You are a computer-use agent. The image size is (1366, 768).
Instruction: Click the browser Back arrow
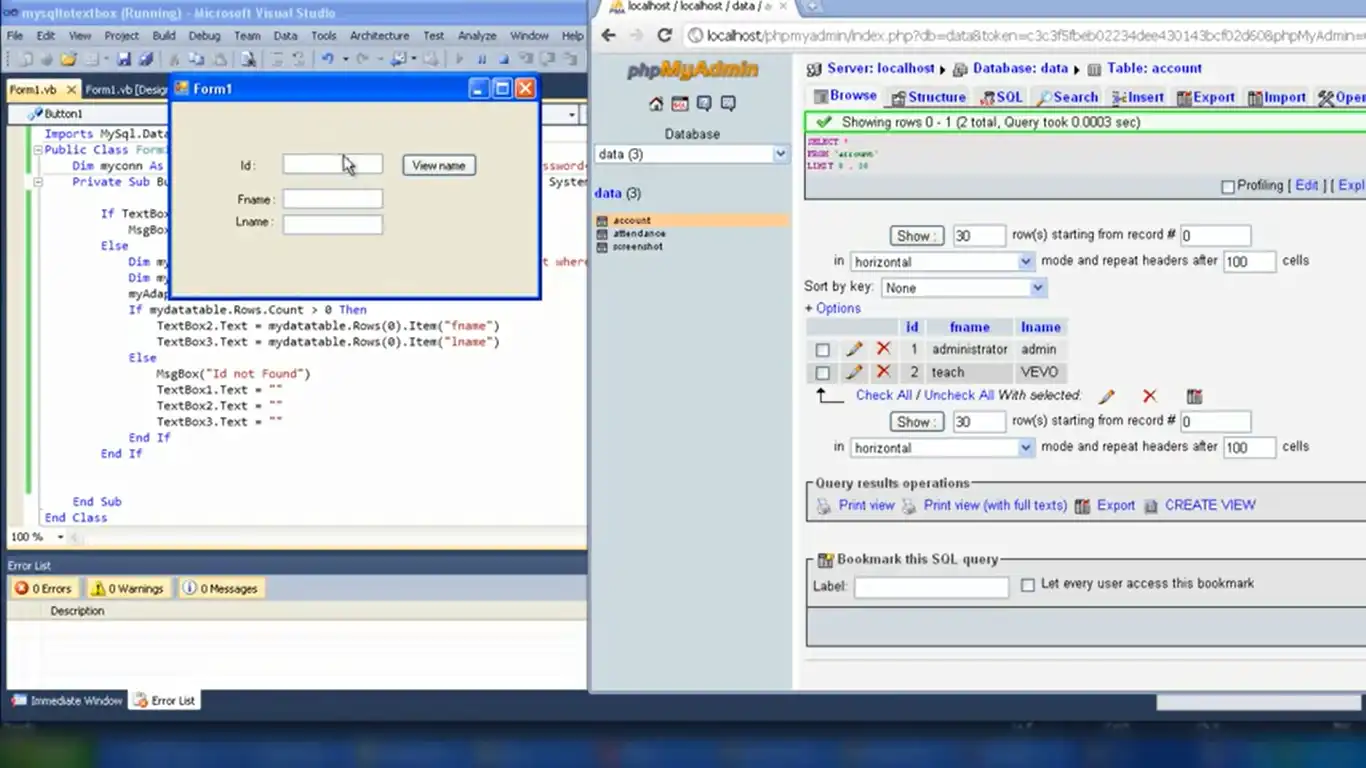click(608, 35)
